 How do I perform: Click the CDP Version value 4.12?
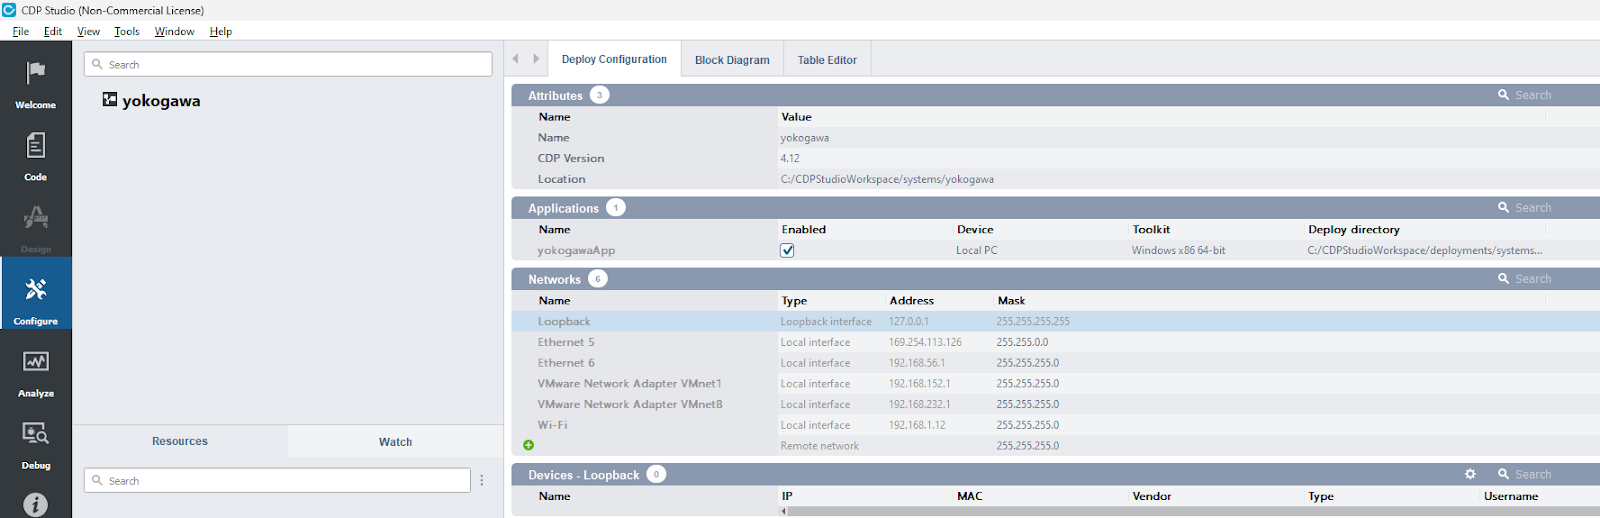(790, 158)
